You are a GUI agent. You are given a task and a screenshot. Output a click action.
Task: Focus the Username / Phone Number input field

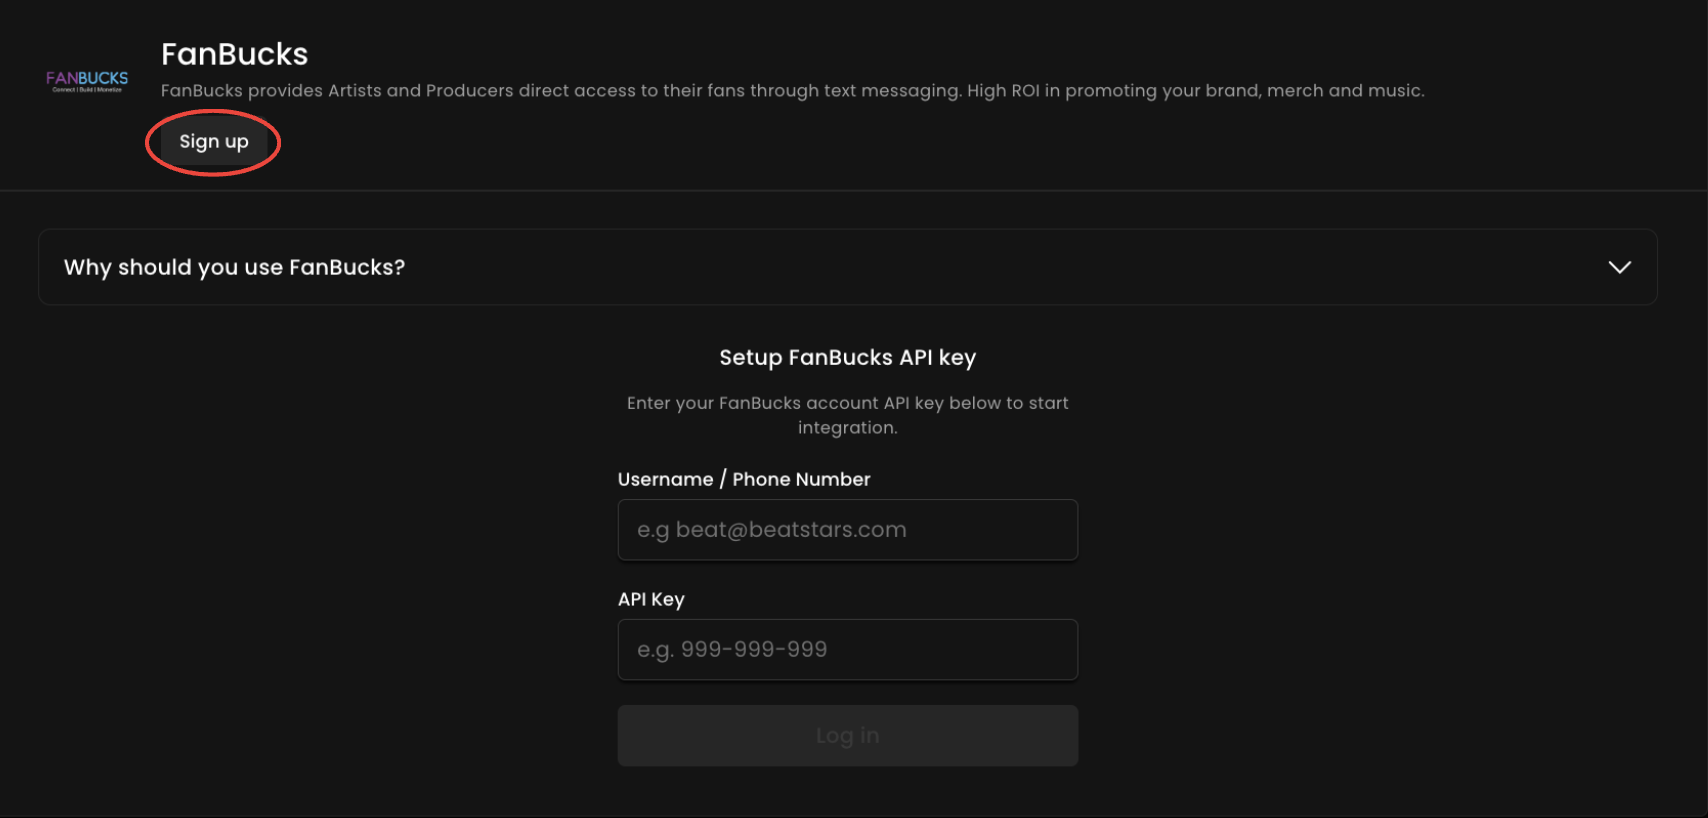[847, 530]
